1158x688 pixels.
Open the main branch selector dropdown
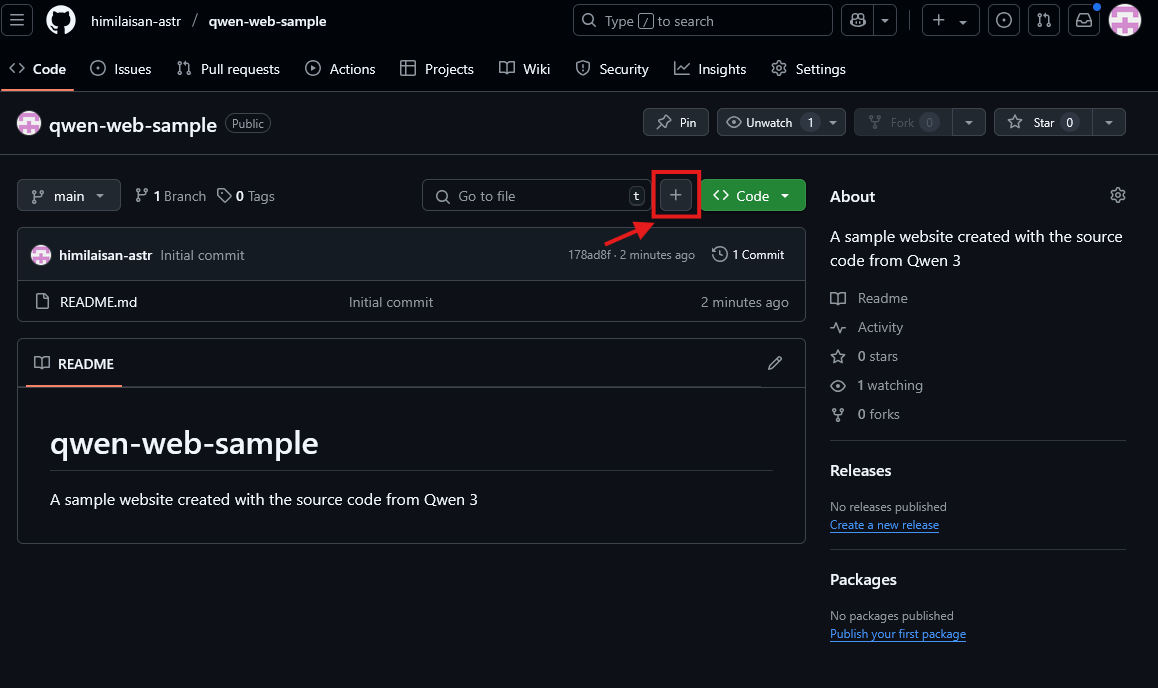pos(69,196)
